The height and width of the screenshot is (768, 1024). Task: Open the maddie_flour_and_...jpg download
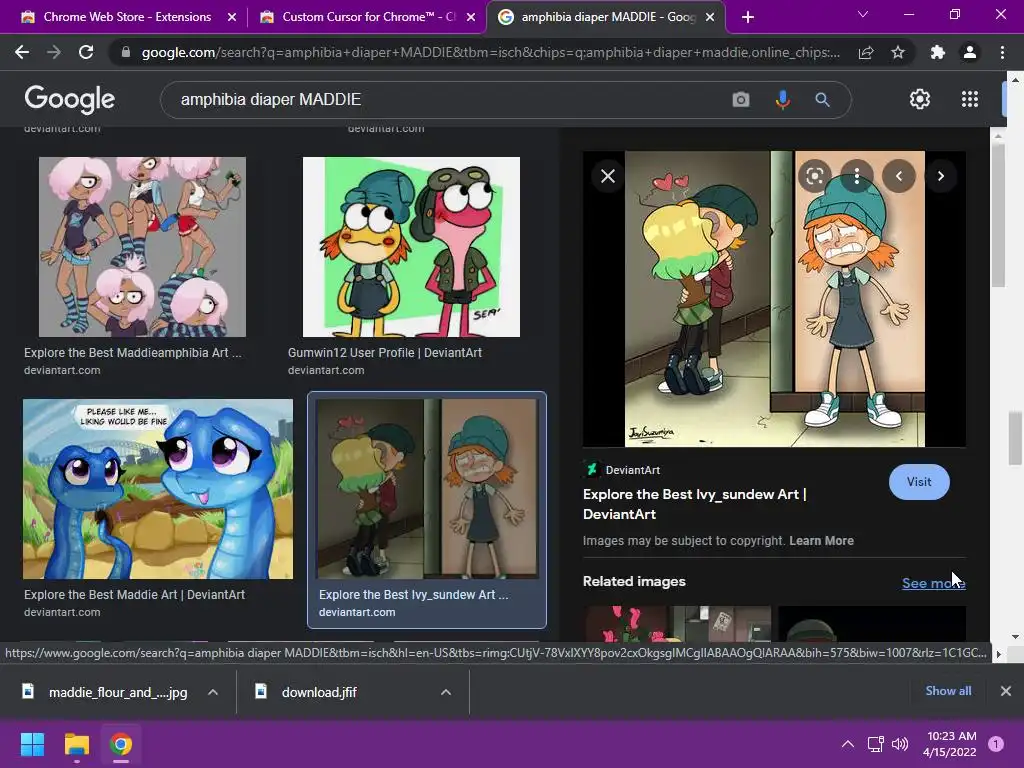pyautogui.click(x=104, y=692)
